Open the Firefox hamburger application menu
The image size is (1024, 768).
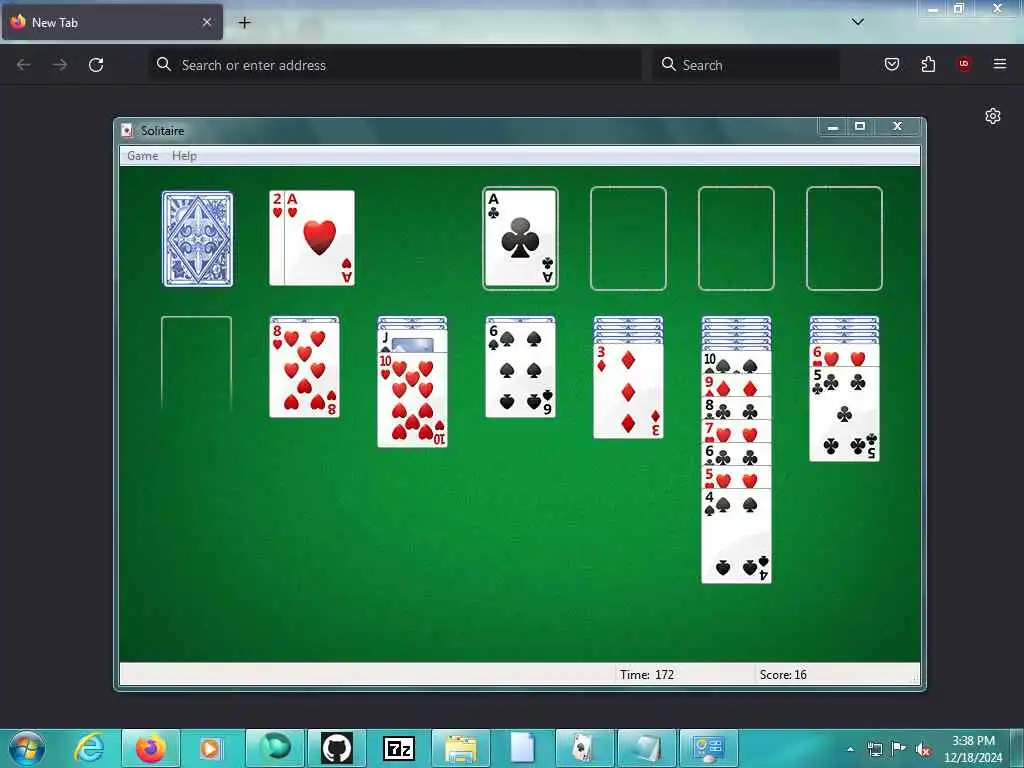(x=1000, y=64)
